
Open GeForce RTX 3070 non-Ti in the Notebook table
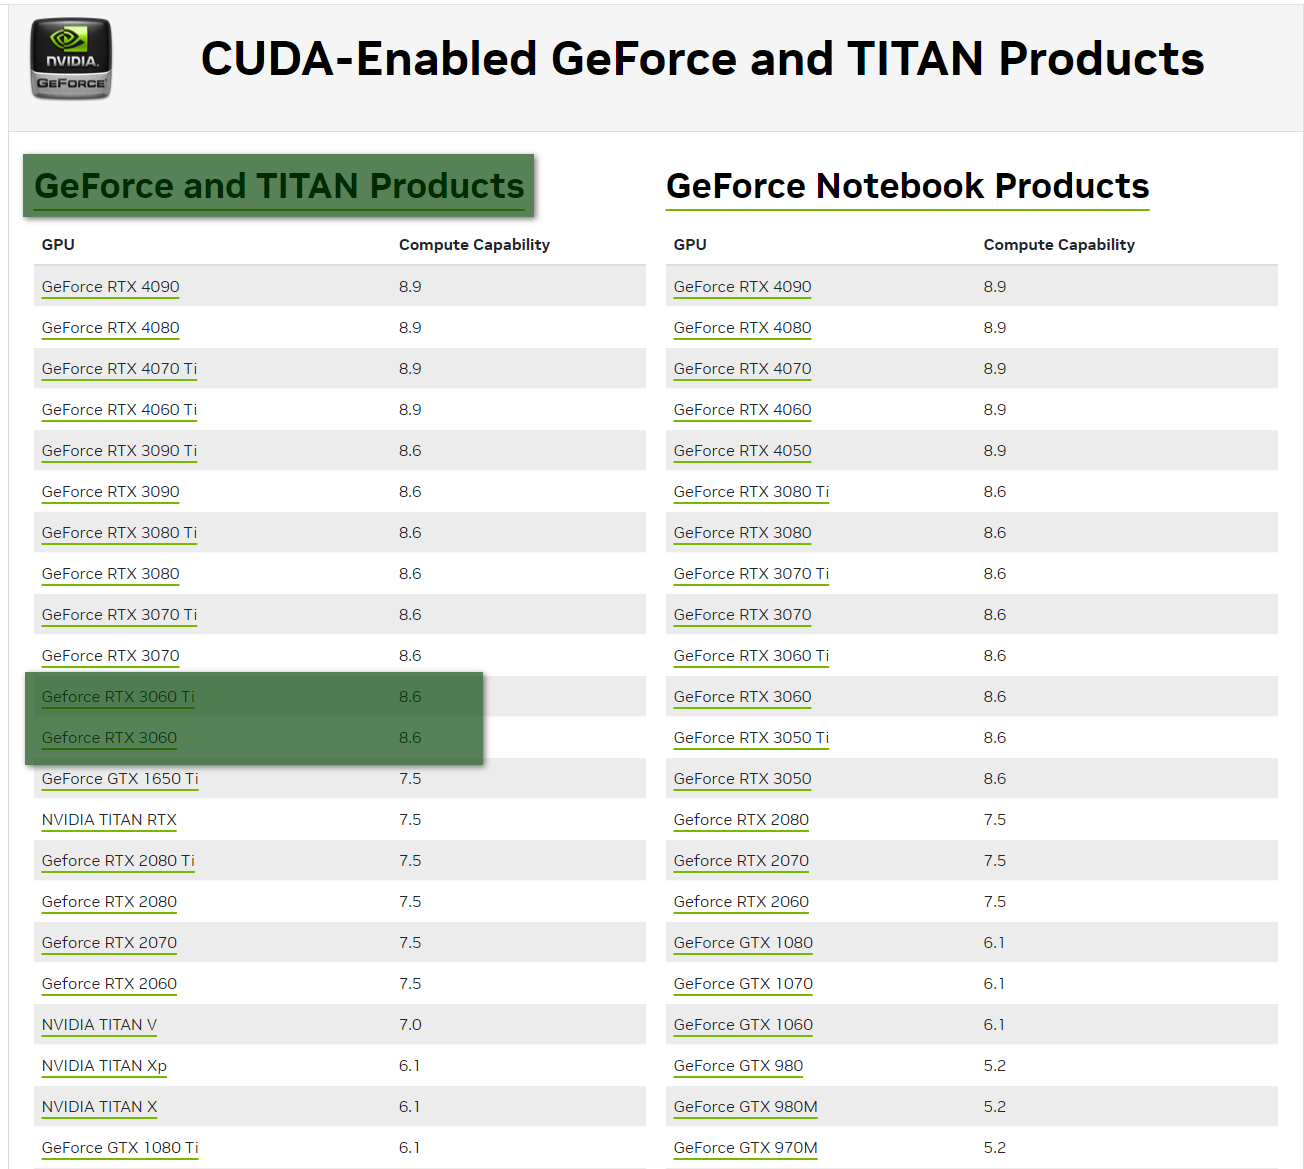742,615
